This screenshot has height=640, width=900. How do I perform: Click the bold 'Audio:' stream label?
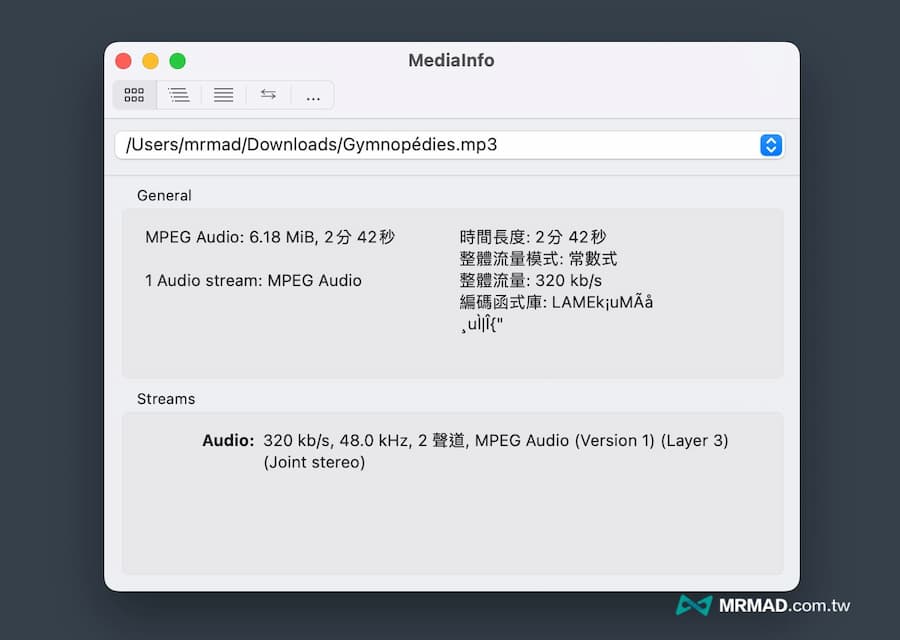coord(228,440)
